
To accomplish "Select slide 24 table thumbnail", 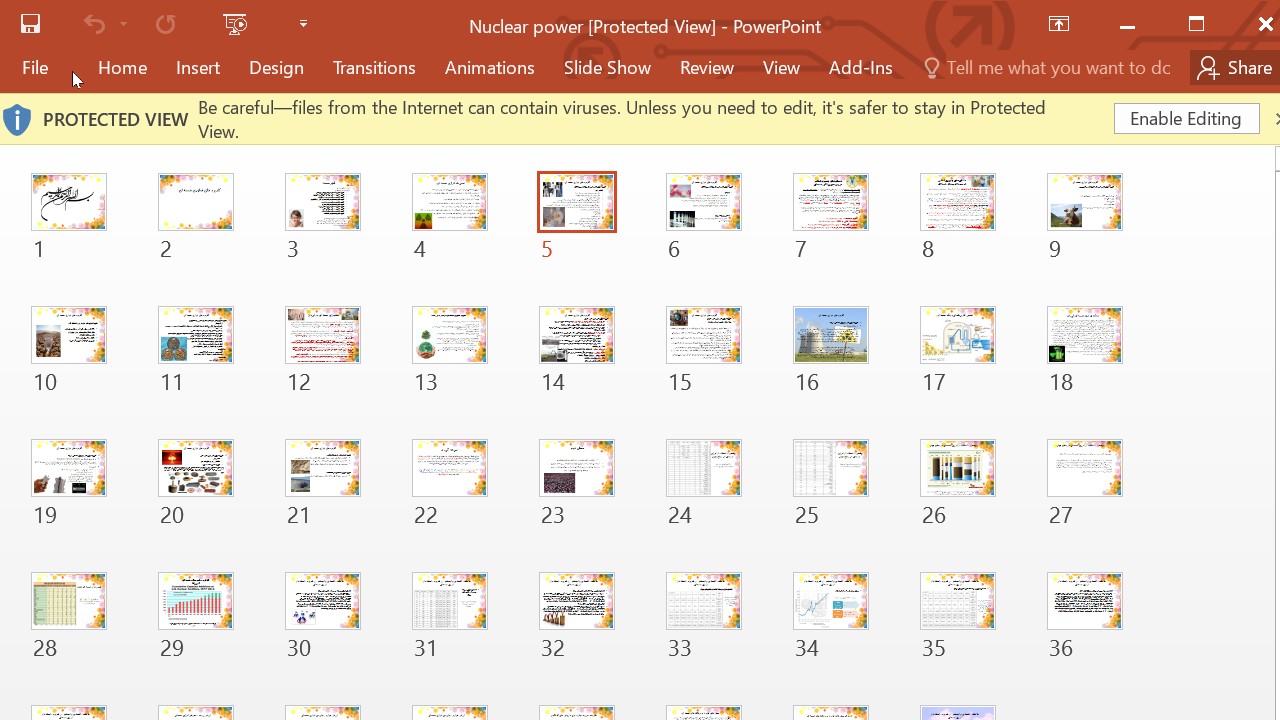I will click(x=704, y=468).
